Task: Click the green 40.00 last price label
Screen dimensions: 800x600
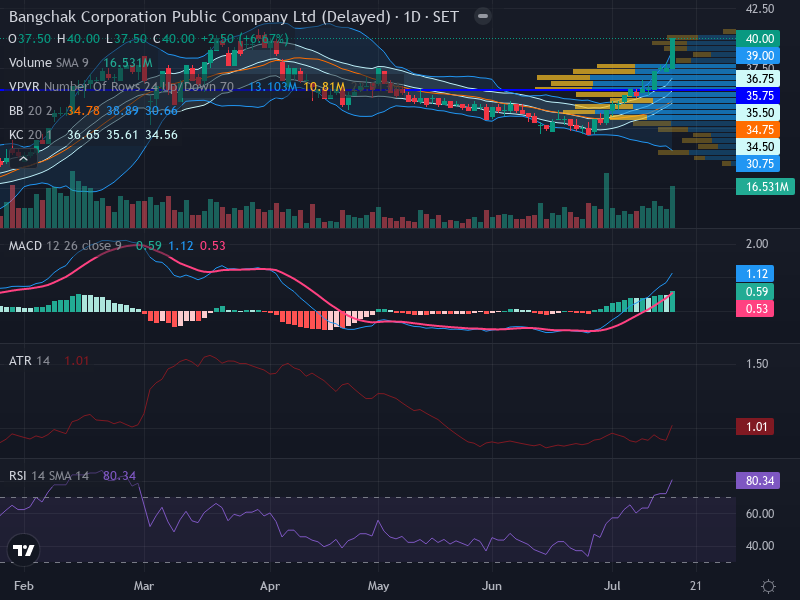Action: tap(758, 39)
